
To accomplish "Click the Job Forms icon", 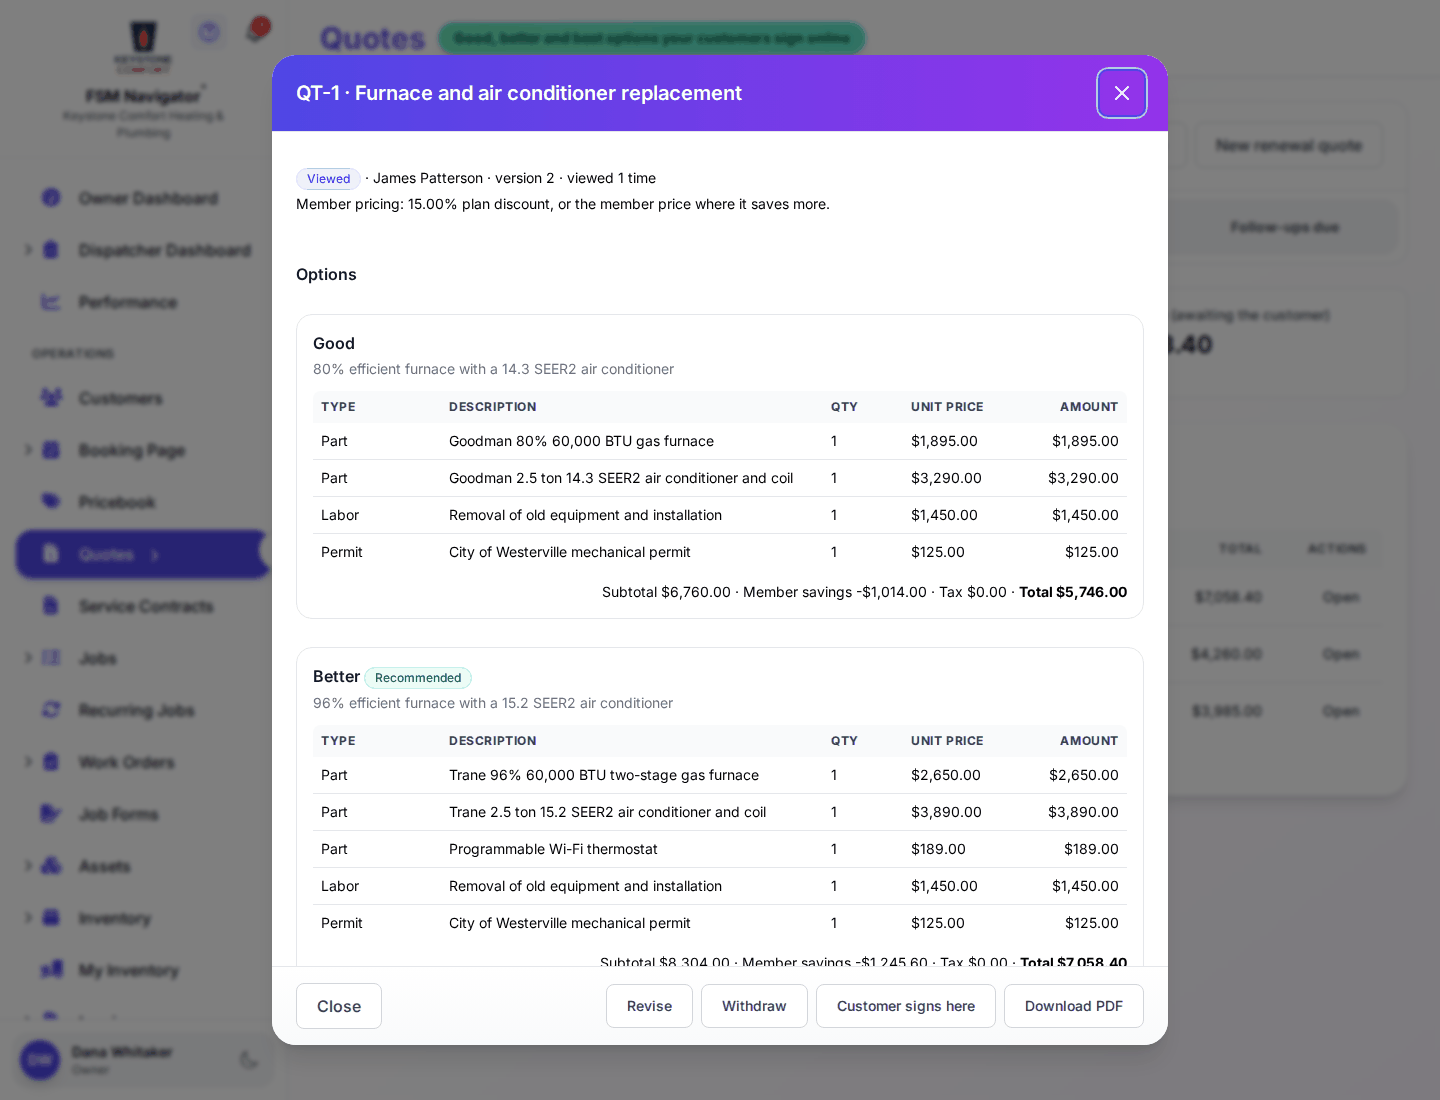I will (51, 814).
